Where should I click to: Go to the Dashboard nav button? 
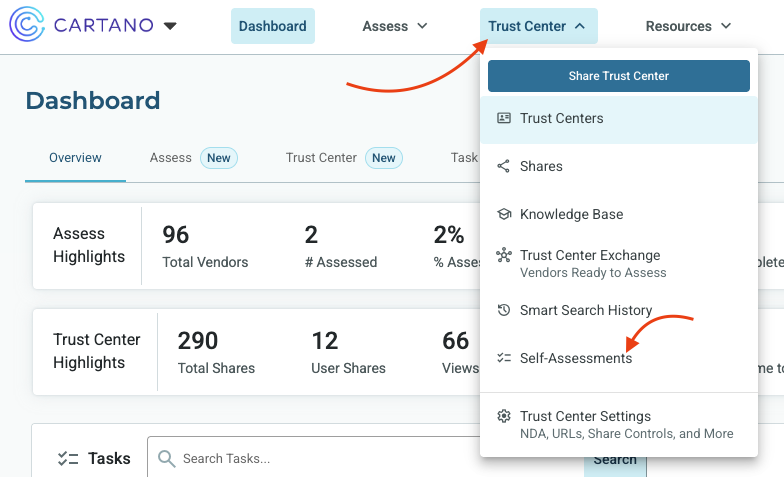(272, 26)
